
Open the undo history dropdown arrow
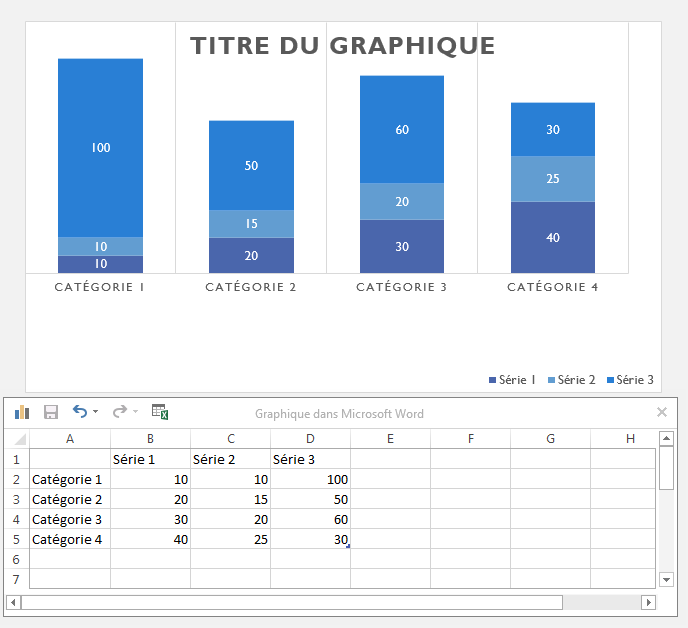tap(95, 412)
